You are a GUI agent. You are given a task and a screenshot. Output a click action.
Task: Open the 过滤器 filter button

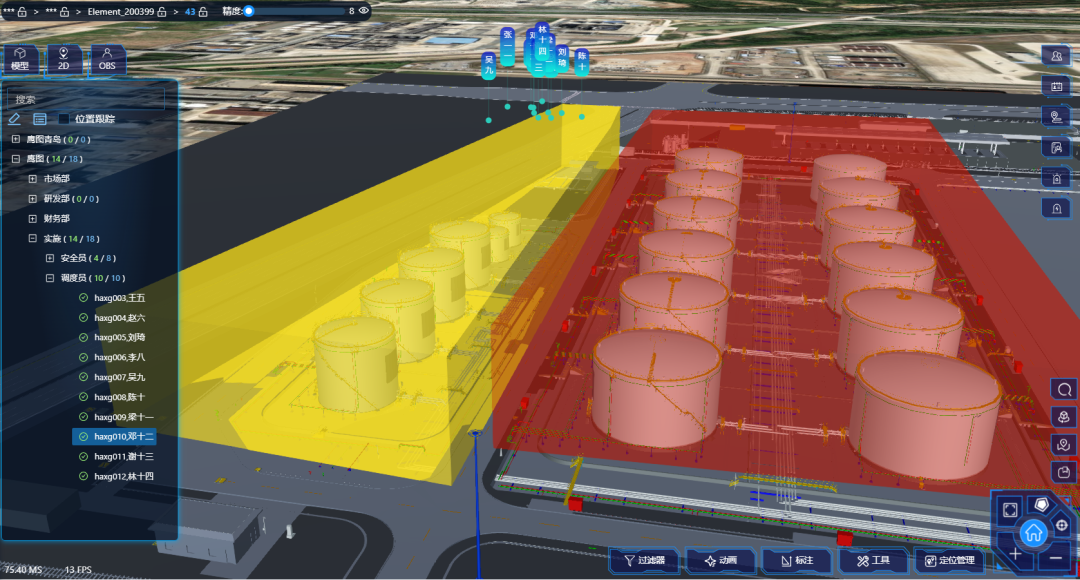coord(644,560)
